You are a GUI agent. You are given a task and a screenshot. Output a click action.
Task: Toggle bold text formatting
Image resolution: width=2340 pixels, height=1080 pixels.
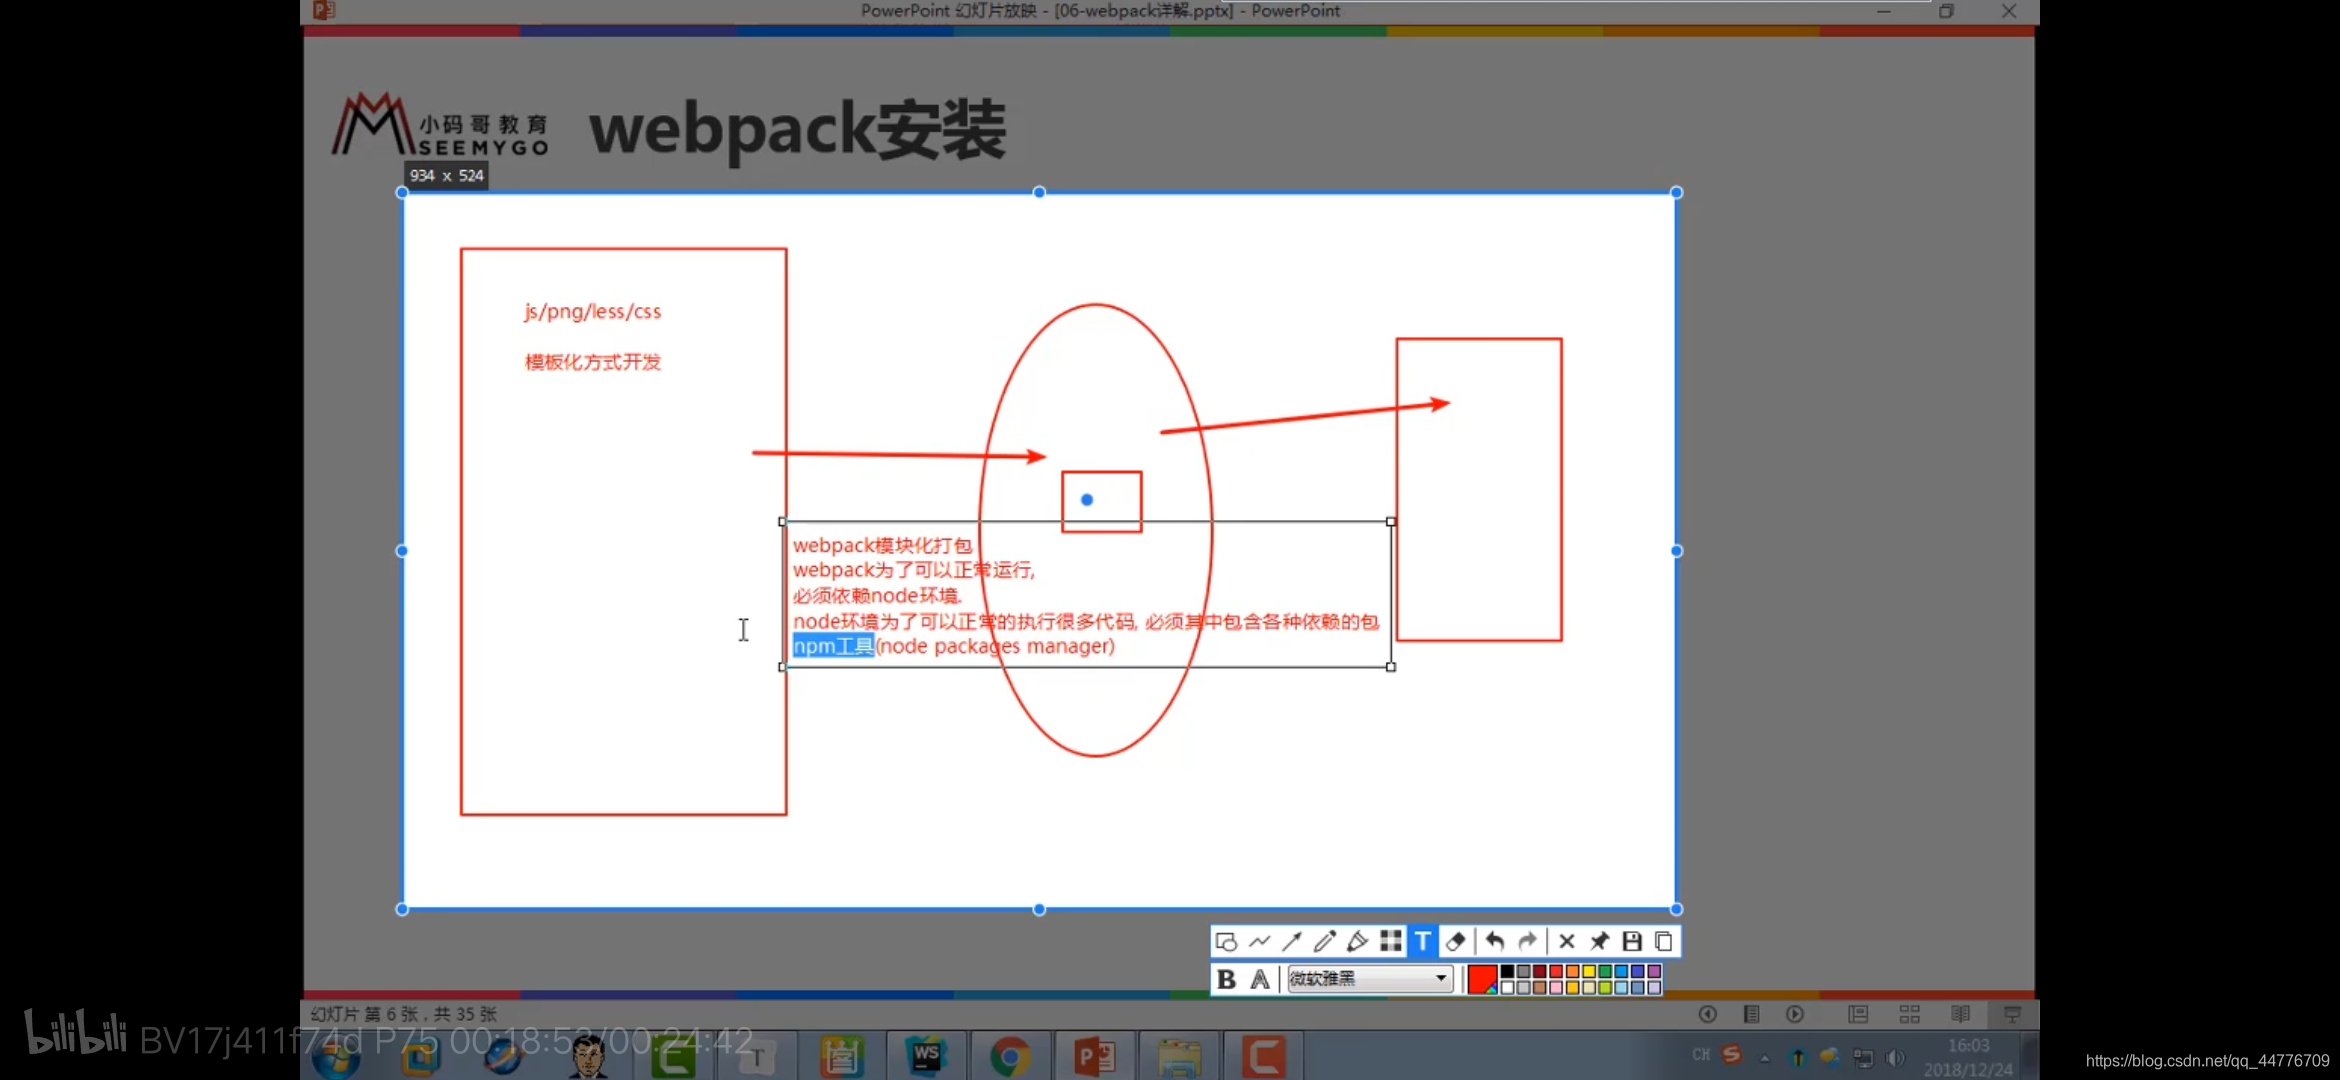pos(1226,979)
